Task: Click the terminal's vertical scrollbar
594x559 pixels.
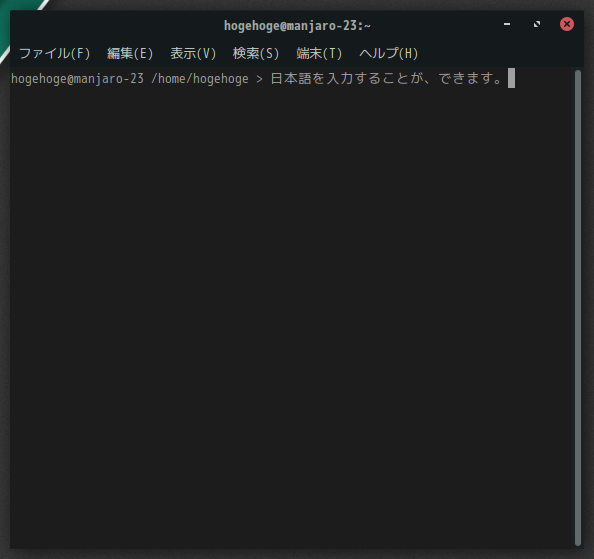Action: [578, 308]
